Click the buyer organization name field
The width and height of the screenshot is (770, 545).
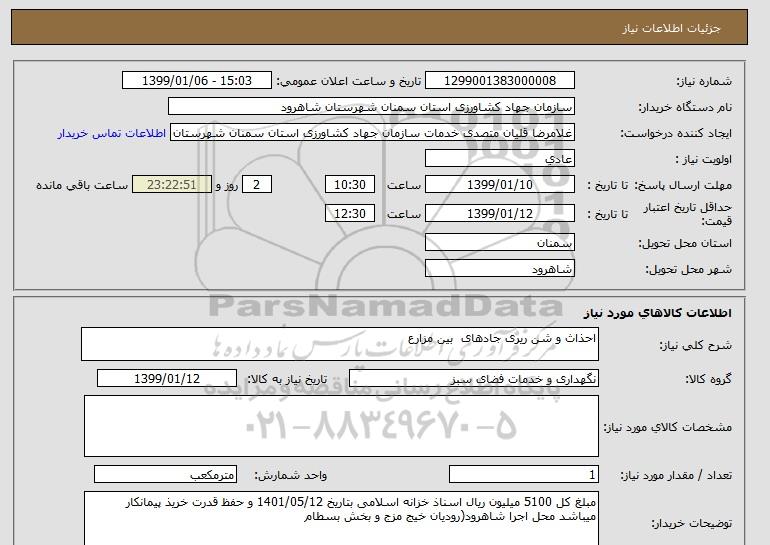(371, 107)
